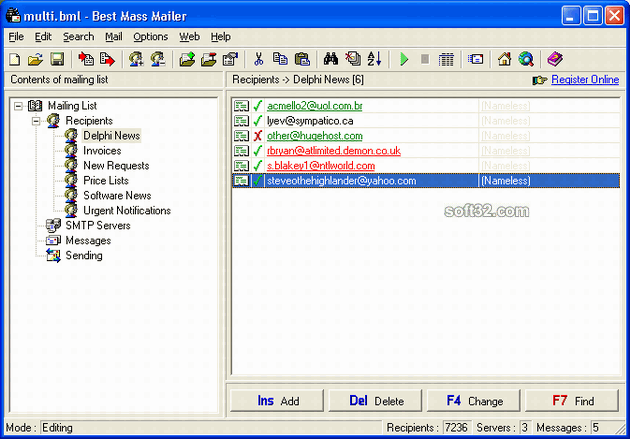Select the other@hugehost.com address
Screen dimensions: 630x439
click(x=315, y=136)
